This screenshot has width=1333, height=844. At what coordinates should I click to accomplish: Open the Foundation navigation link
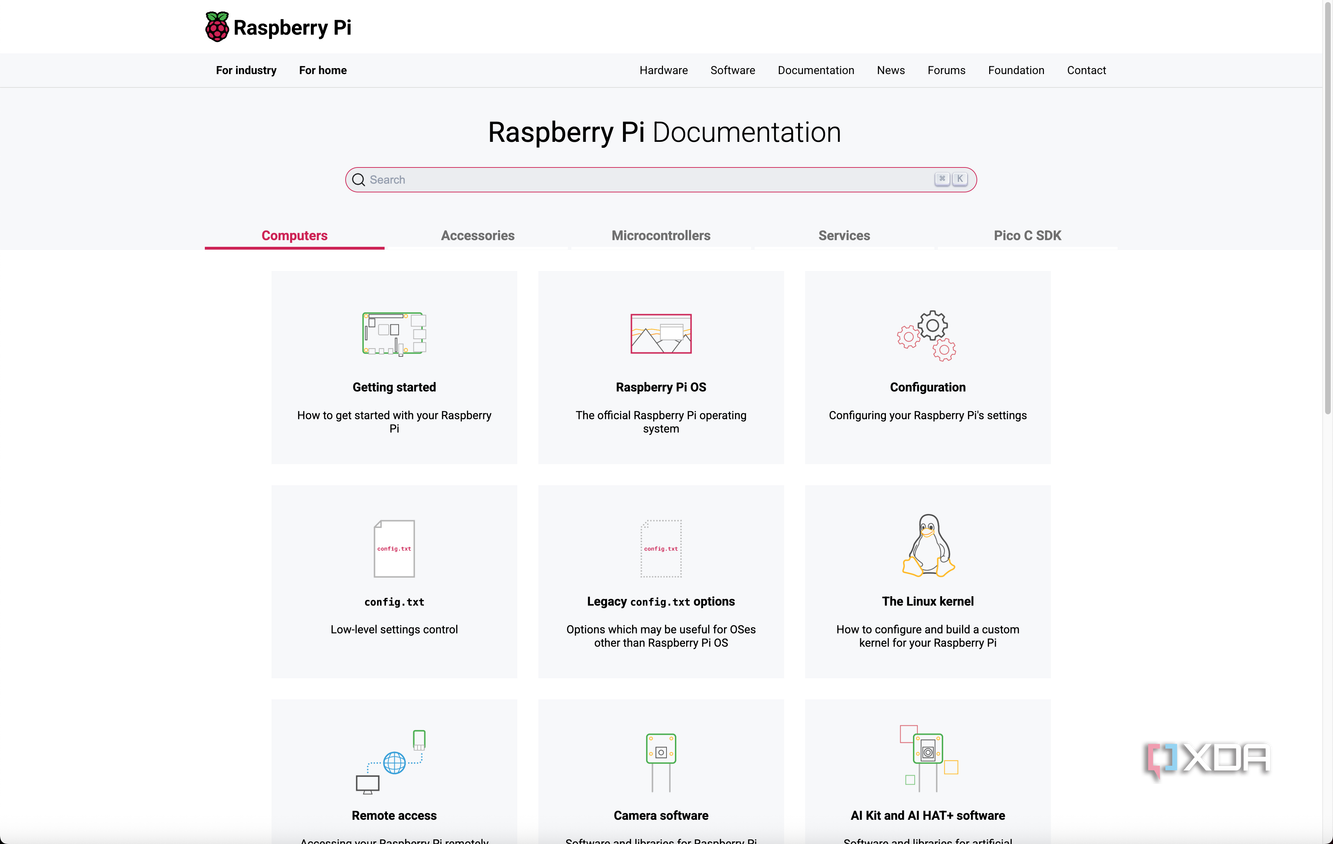pos(1016,70)
